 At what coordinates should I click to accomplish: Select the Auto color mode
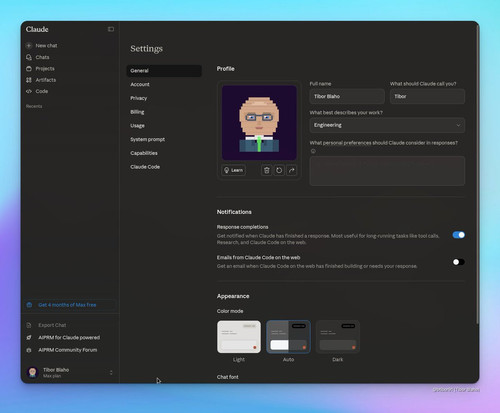click(x=288, y=337)
